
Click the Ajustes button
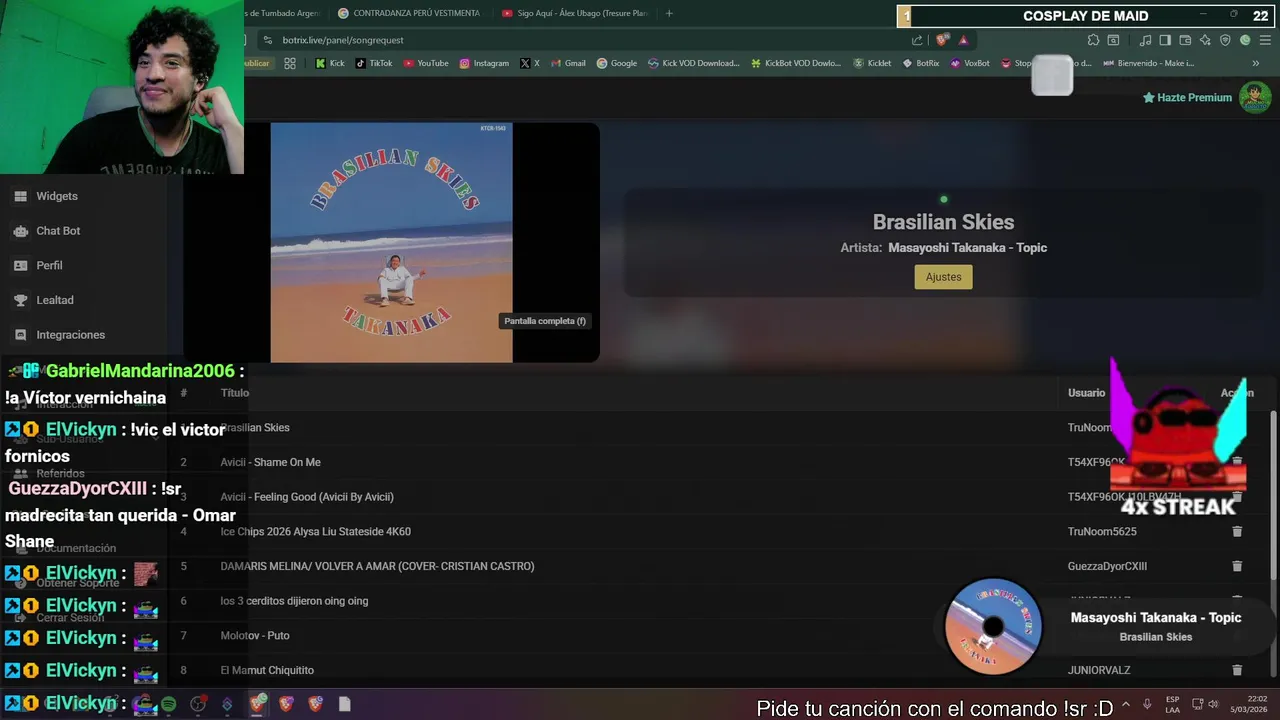coord(943,277)
